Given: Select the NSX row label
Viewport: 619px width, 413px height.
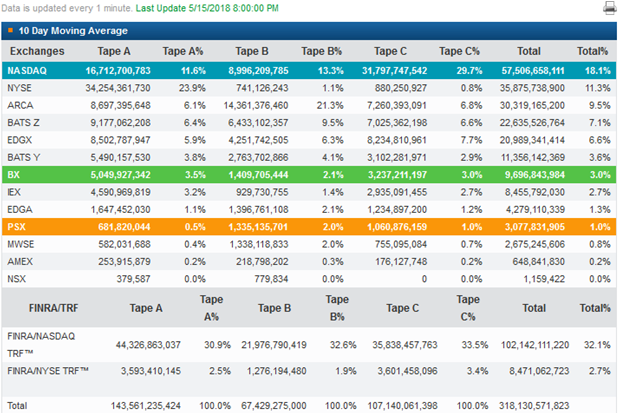Looking at the screenshot, I should point(17,279).
